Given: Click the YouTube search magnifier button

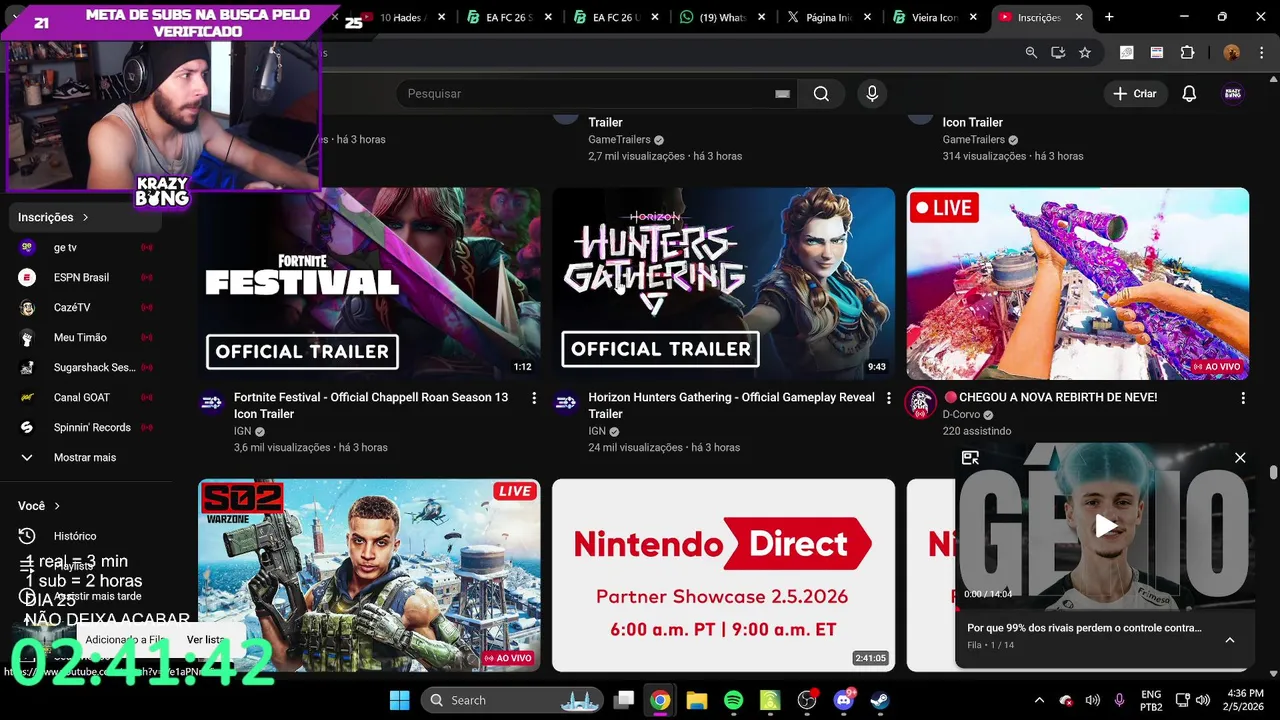Looking at the screenshot, I should pos(821,93).
